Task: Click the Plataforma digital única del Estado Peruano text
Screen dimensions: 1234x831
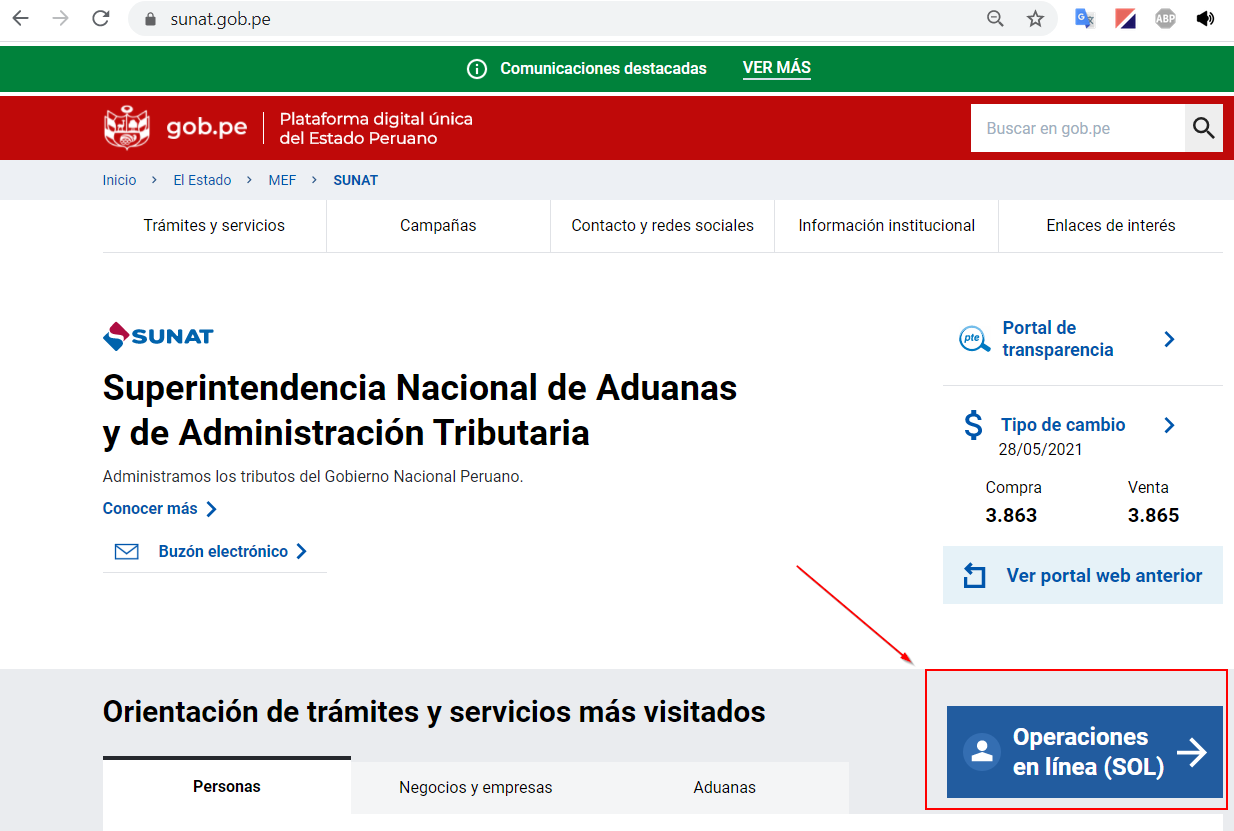Action: 376,128
